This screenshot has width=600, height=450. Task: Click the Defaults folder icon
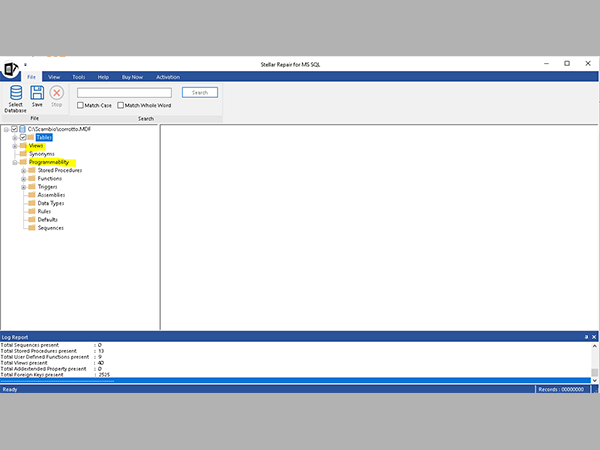coord(32,220)
